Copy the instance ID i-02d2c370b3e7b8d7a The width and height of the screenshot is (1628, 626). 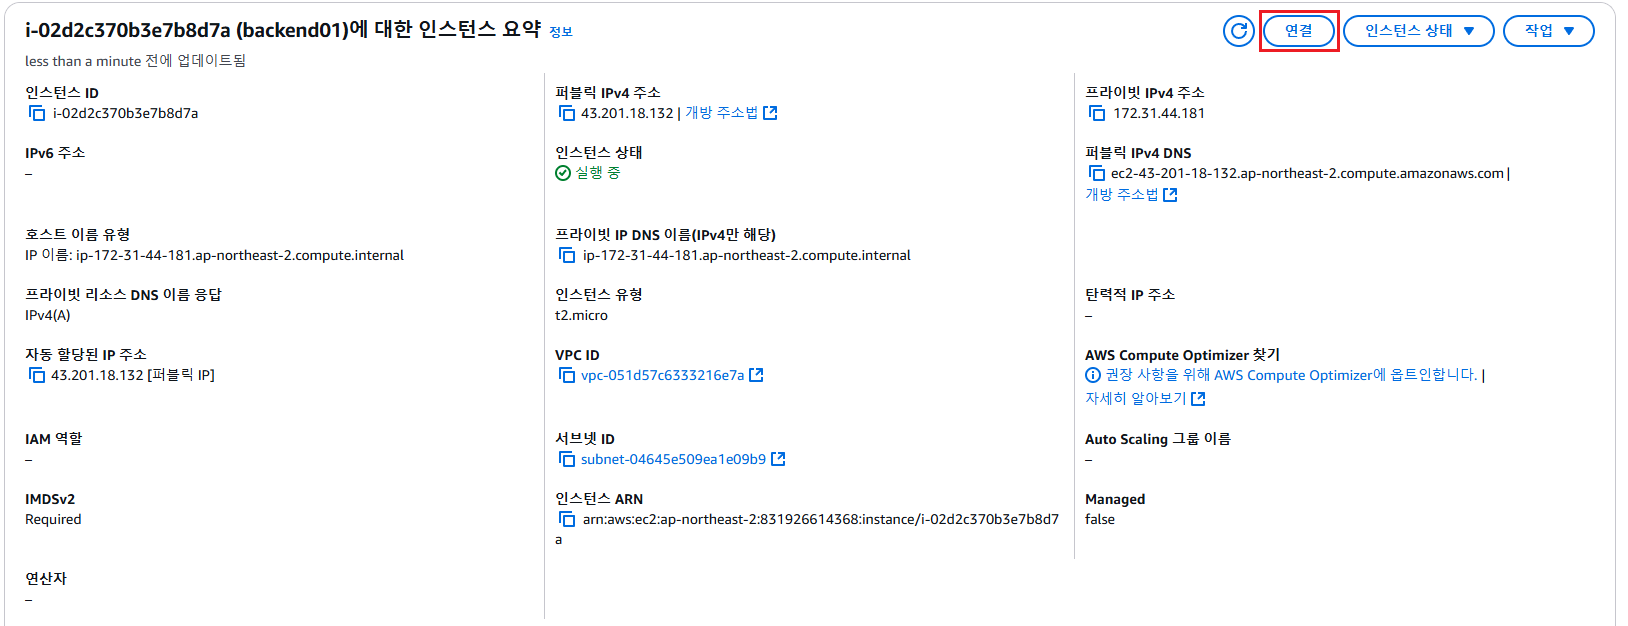pyautogui.click(x=37, y=113)
